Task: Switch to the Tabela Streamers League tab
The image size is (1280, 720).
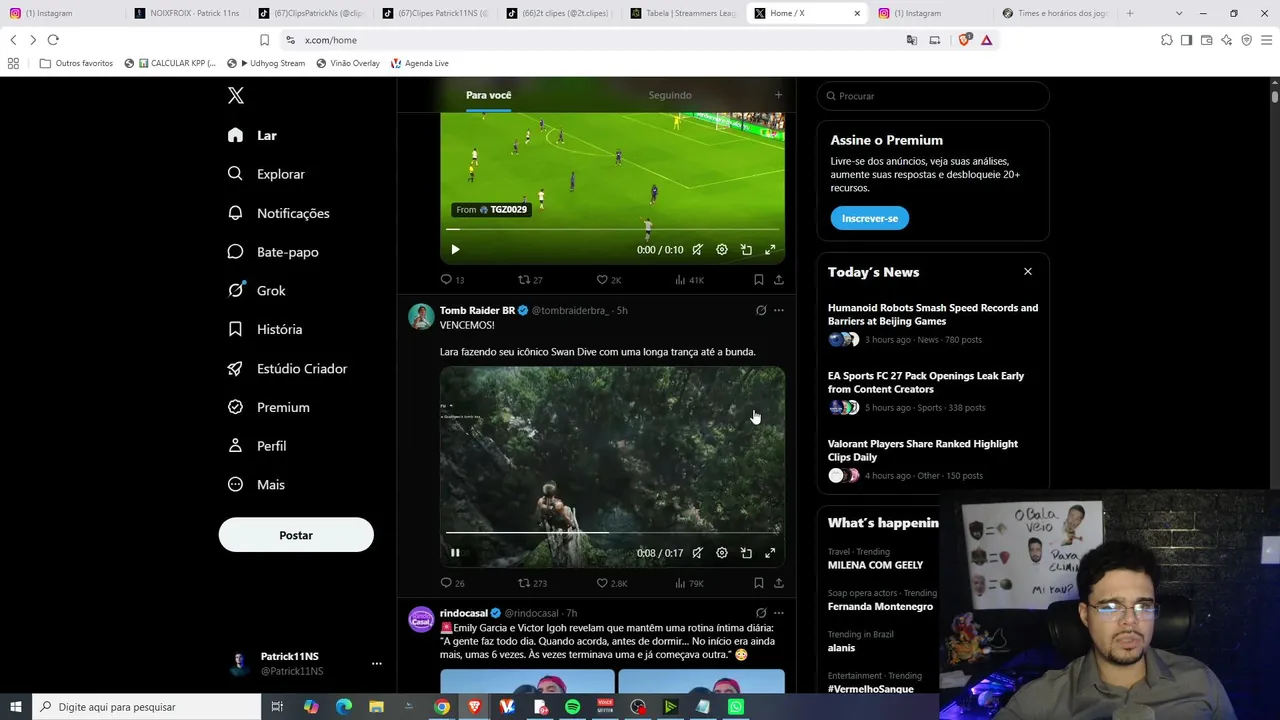Action: (684, 13)
